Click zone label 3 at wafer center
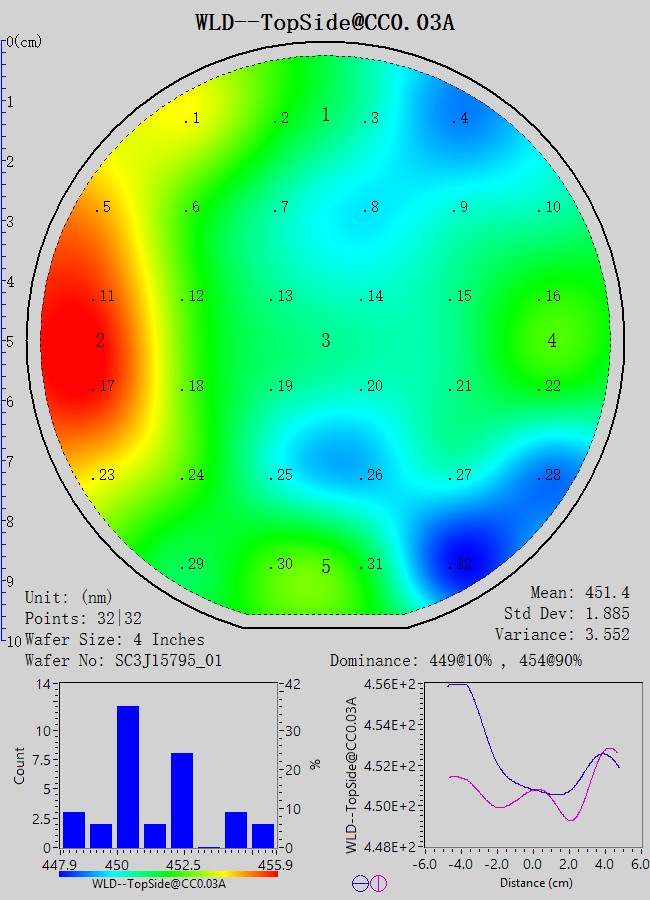Screen dimensions: 650x900 pyautogui.click(x=325, y=341)
